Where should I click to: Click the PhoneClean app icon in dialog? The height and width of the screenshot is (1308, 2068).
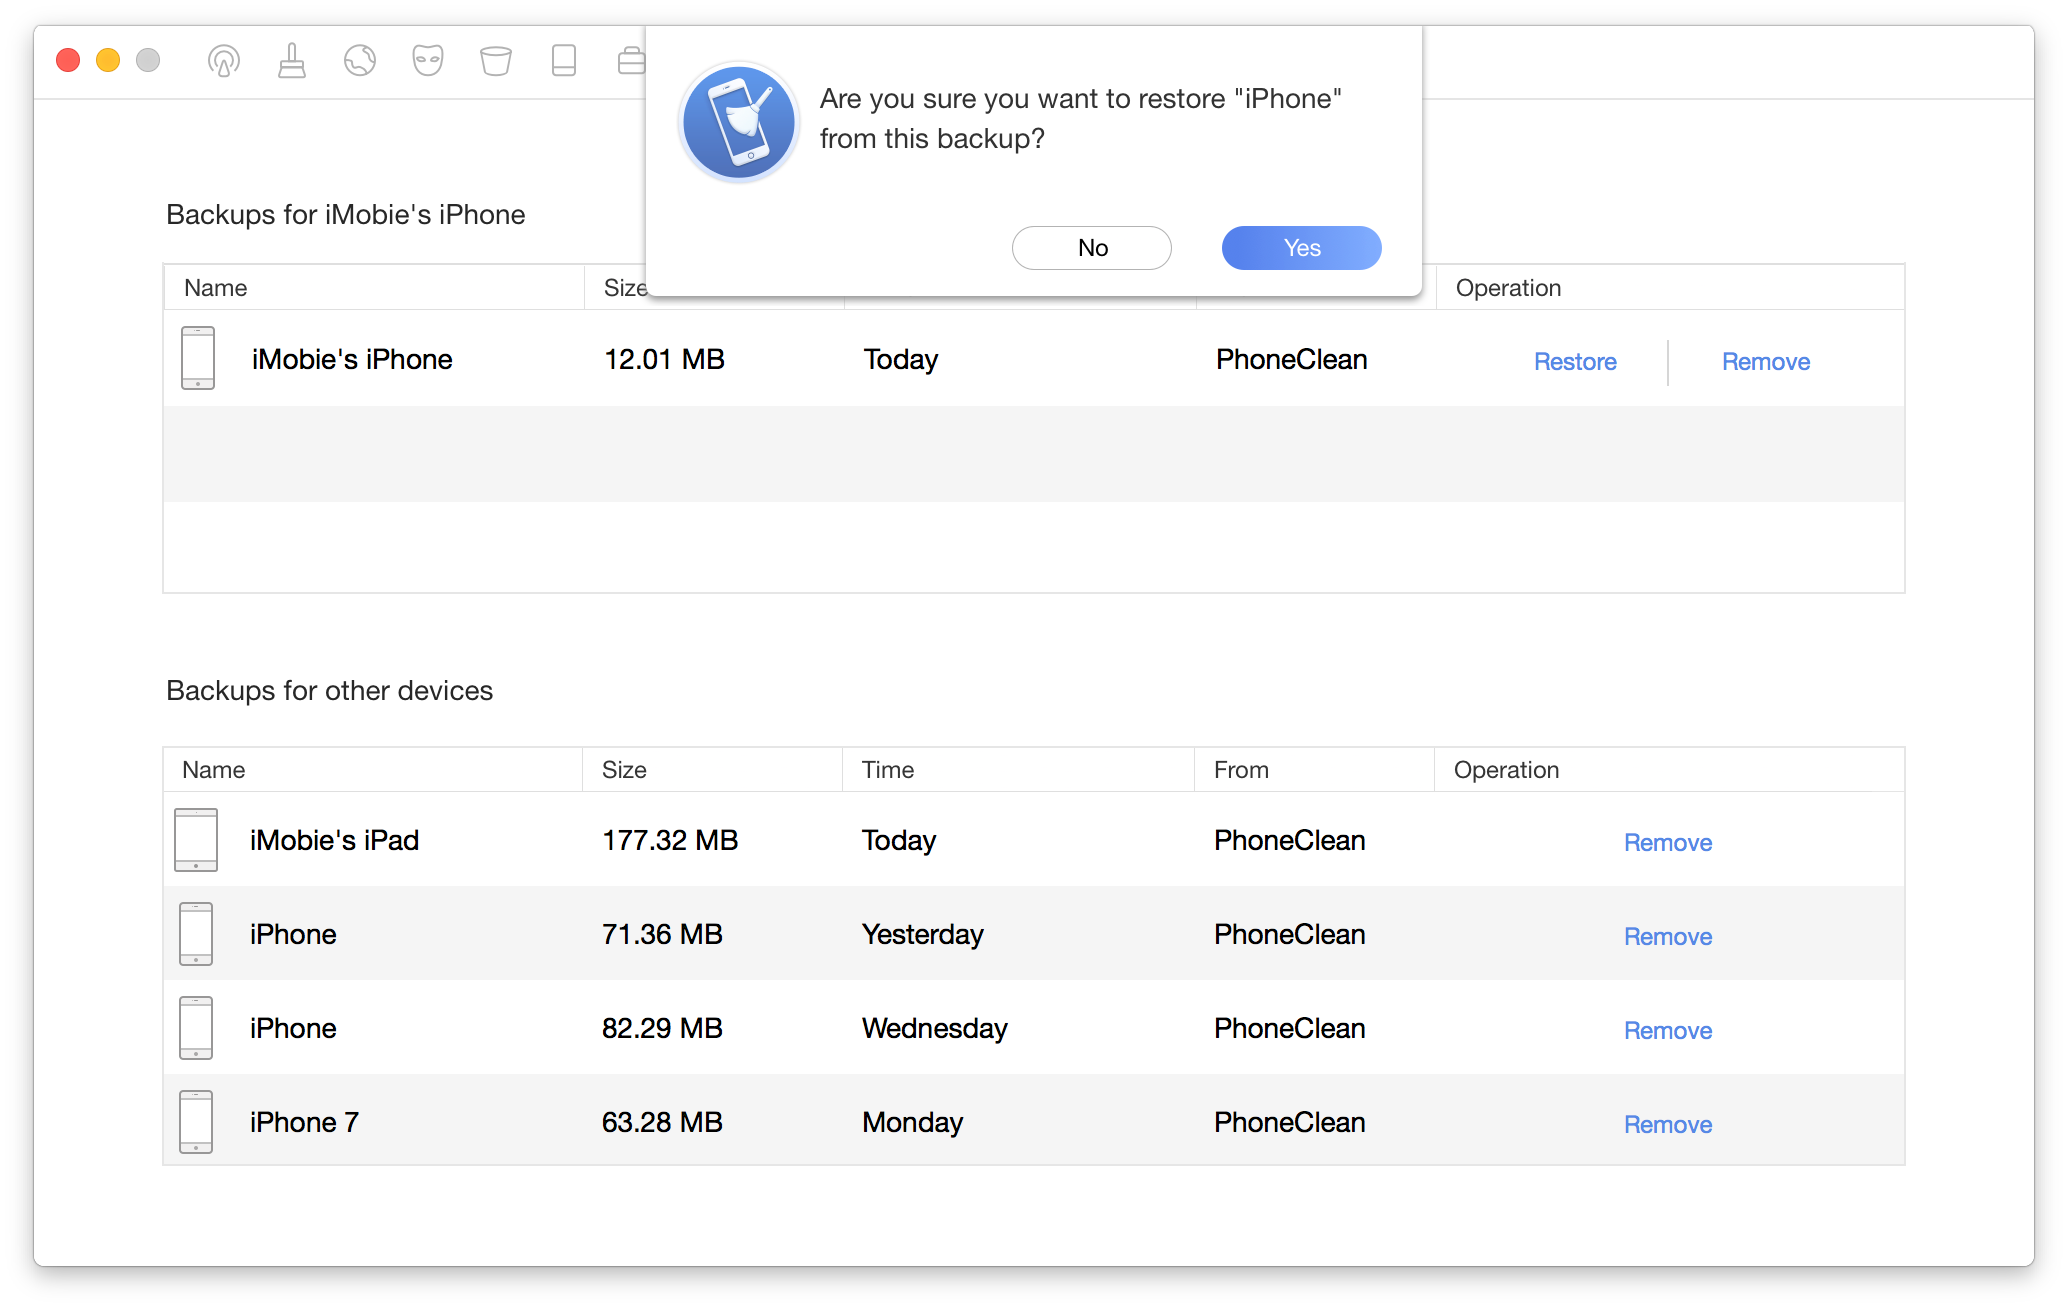coord(739,122)
